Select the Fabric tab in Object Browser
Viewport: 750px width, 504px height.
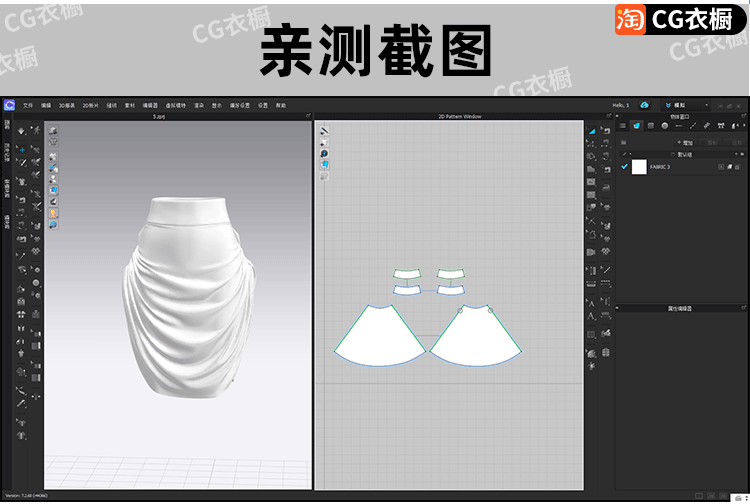[635, 126]
